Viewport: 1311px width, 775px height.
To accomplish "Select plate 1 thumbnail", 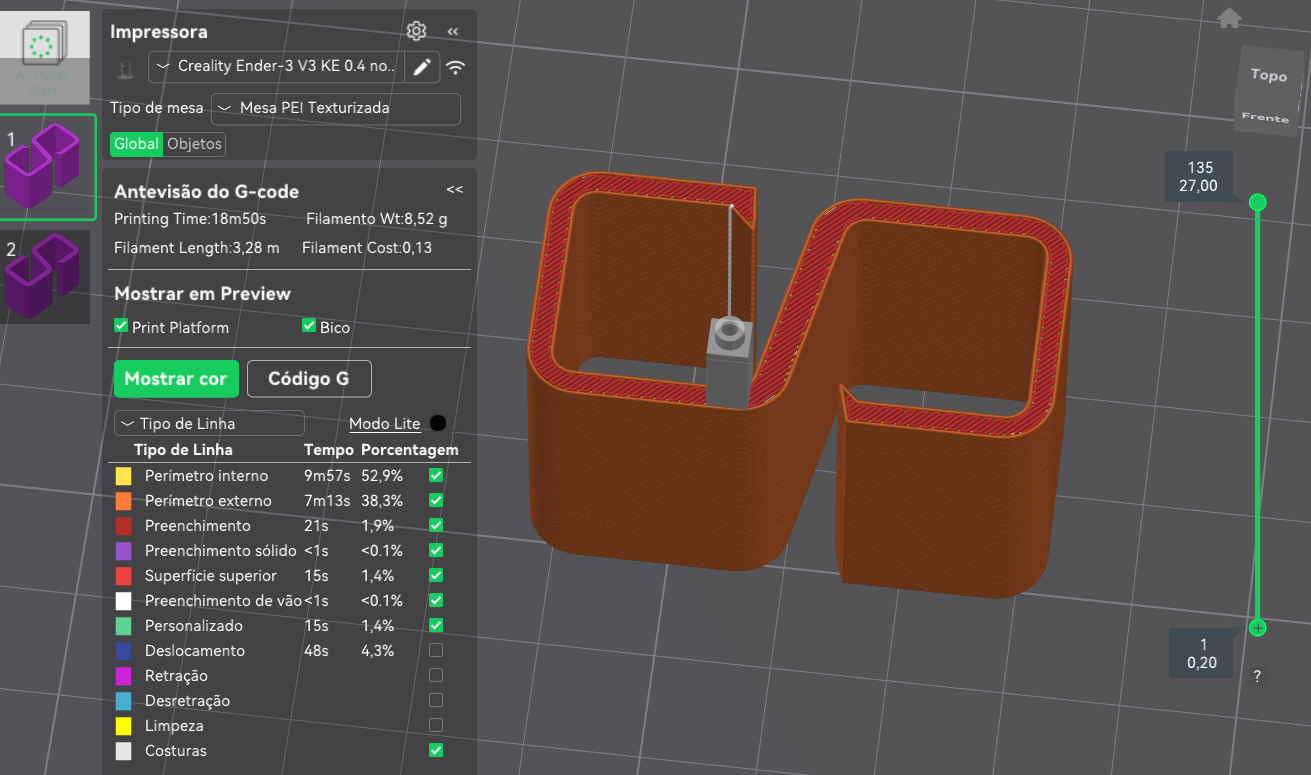I will [47, 167].
